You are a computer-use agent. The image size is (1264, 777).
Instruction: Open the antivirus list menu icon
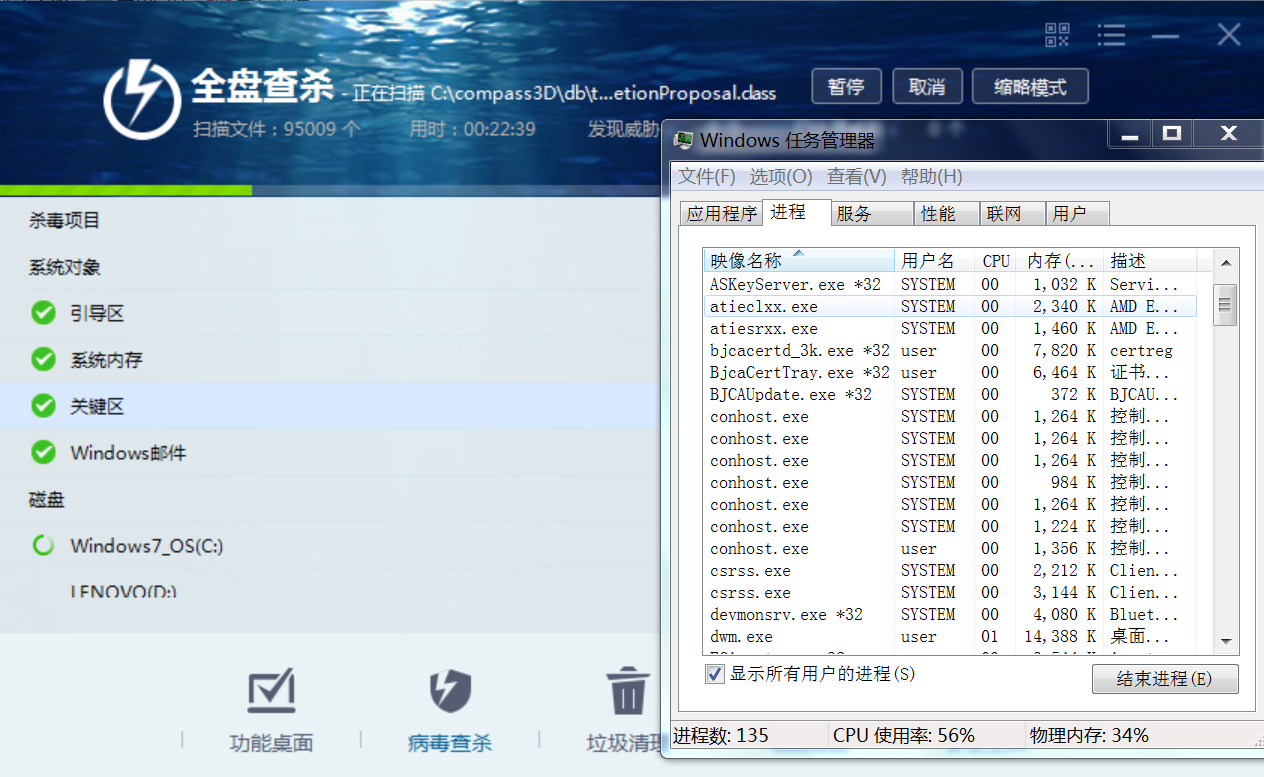(1111, 35)
